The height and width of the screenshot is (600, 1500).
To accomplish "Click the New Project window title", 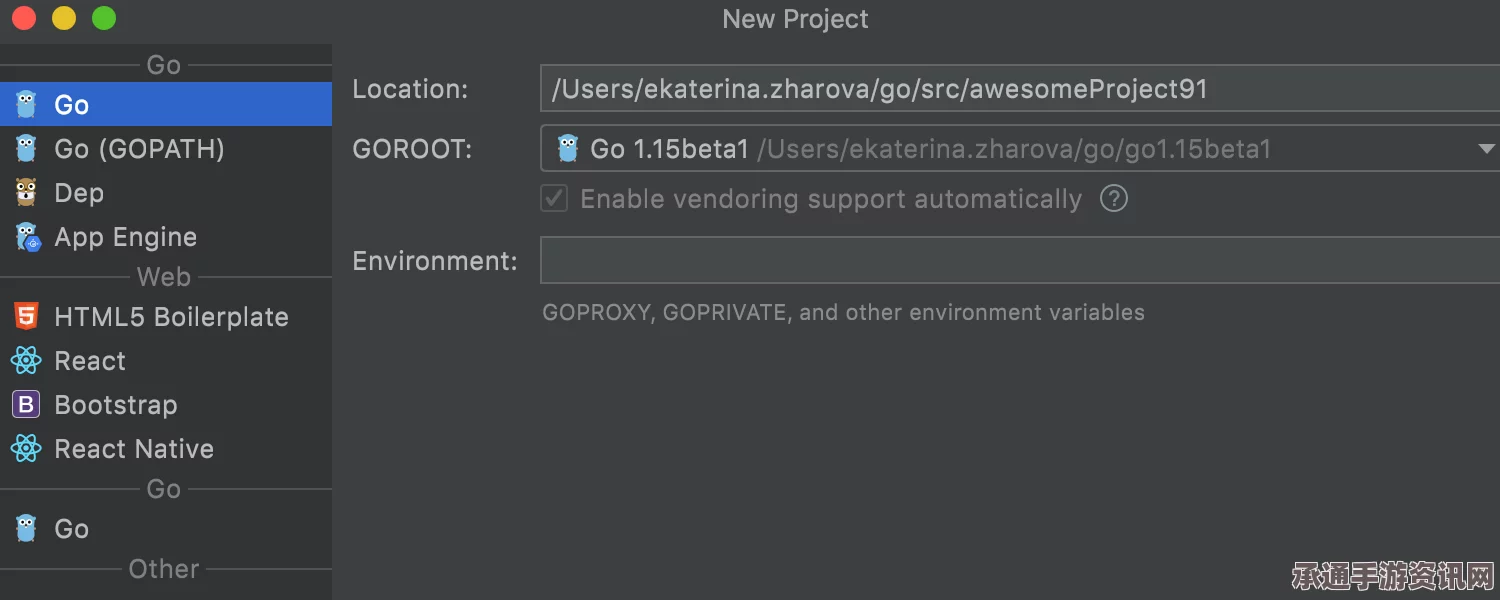I will (x=795, y=19).
